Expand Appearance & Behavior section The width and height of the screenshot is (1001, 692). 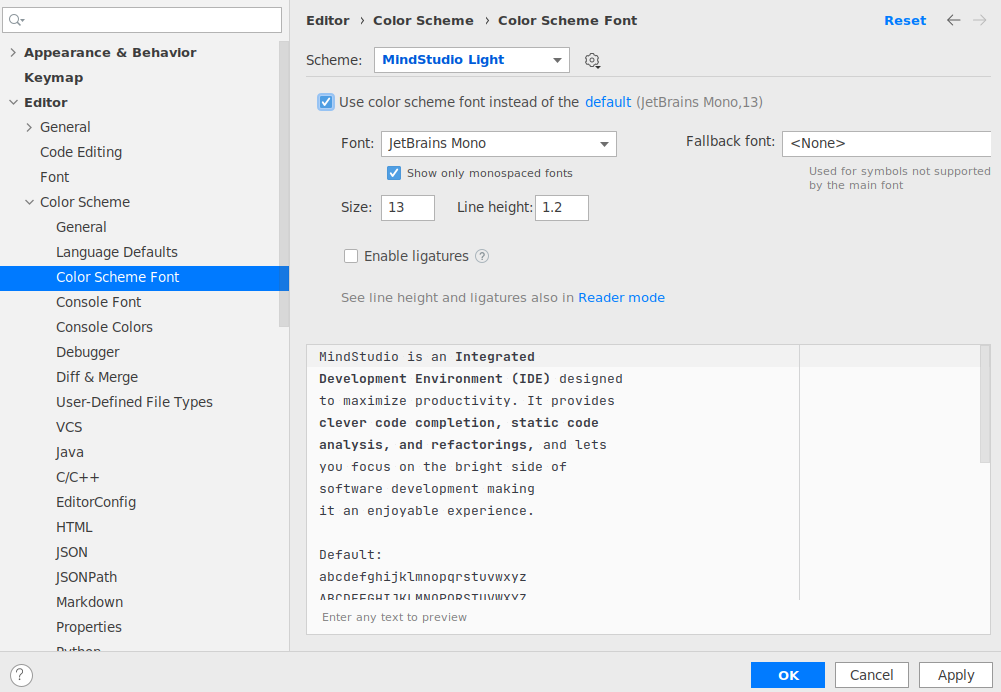[x=13, y=52]
